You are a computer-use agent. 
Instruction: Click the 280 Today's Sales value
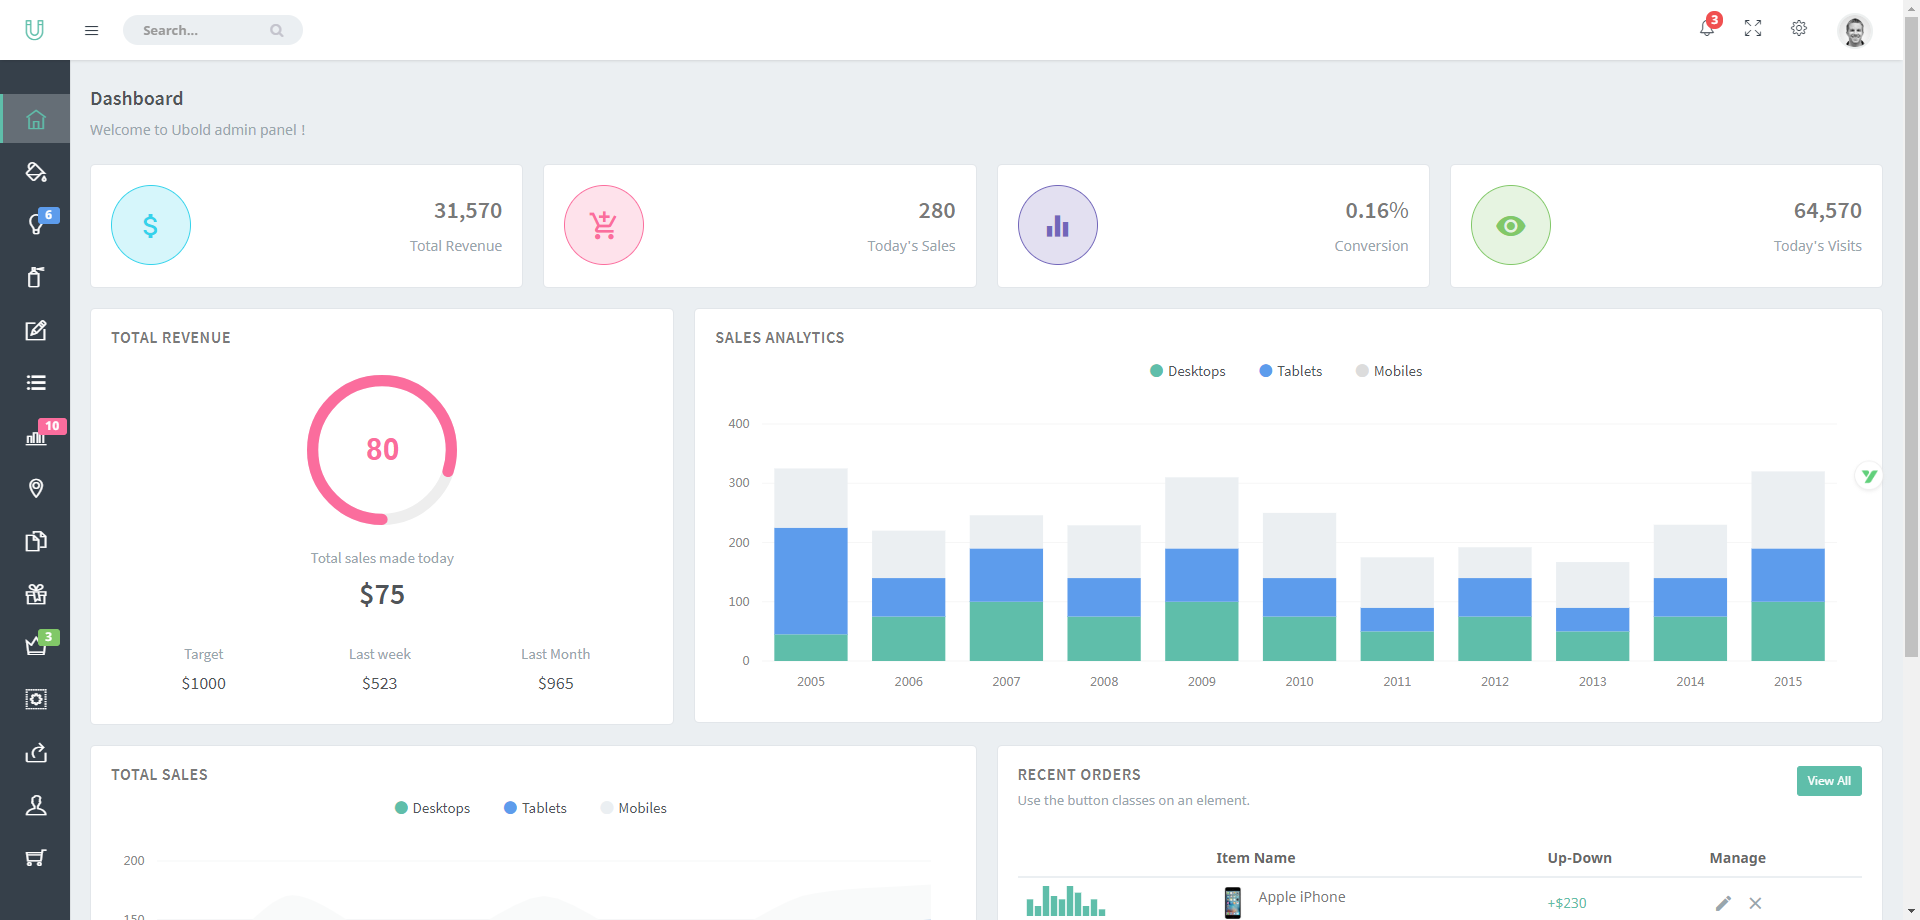pyautogui.click(x=937, y=211)
